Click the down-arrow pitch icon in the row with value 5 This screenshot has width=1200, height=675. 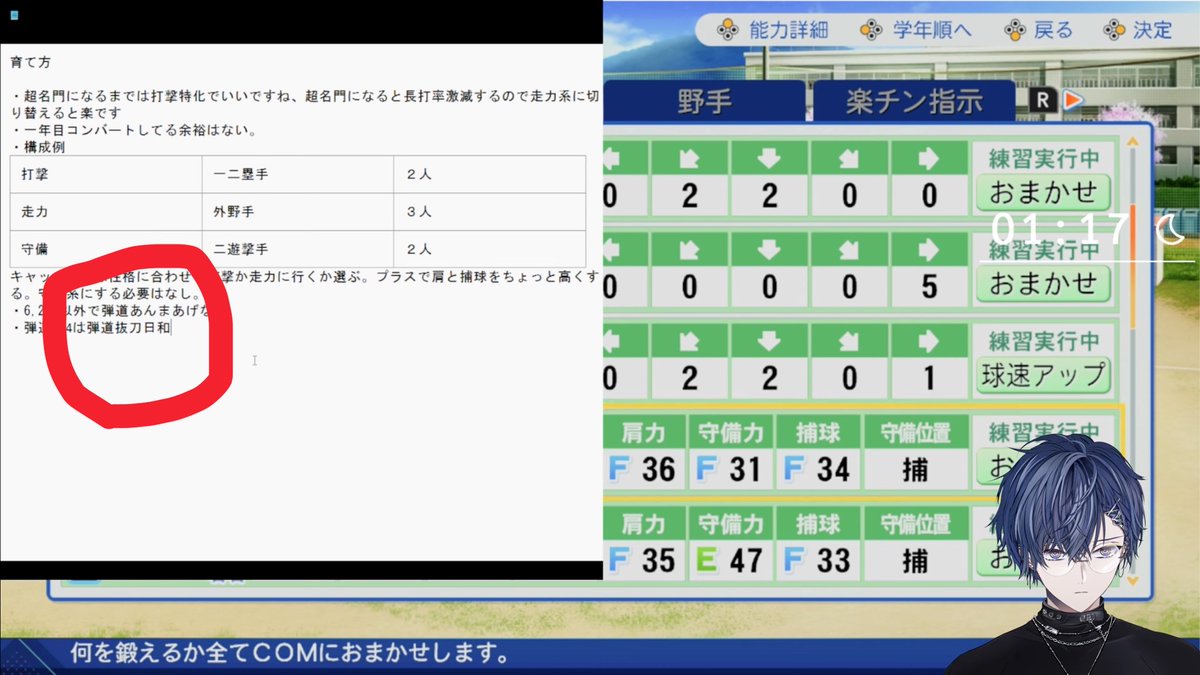(769, 249)
